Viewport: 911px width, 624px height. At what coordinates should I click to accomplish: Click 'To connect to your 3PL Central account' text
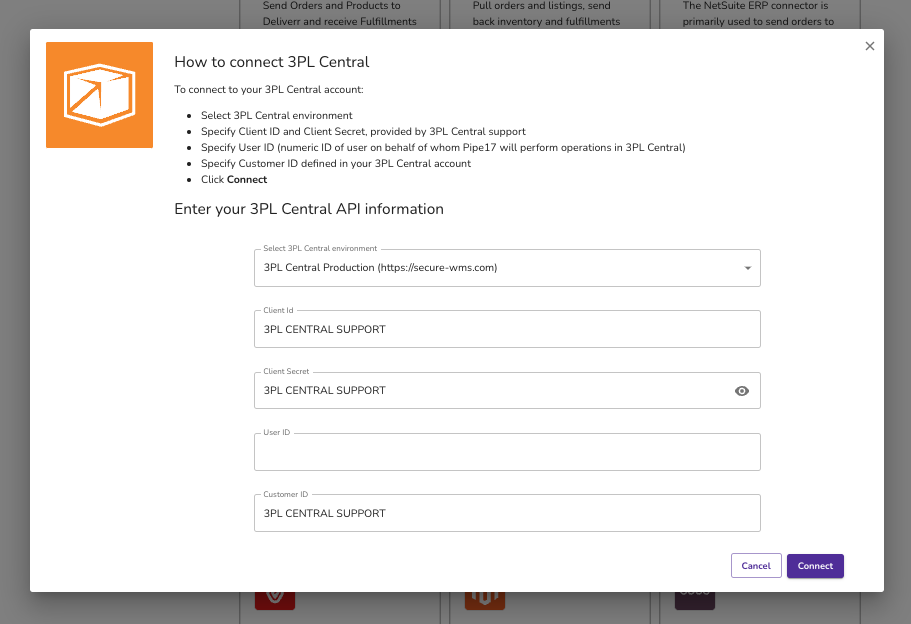coord(269,89)
